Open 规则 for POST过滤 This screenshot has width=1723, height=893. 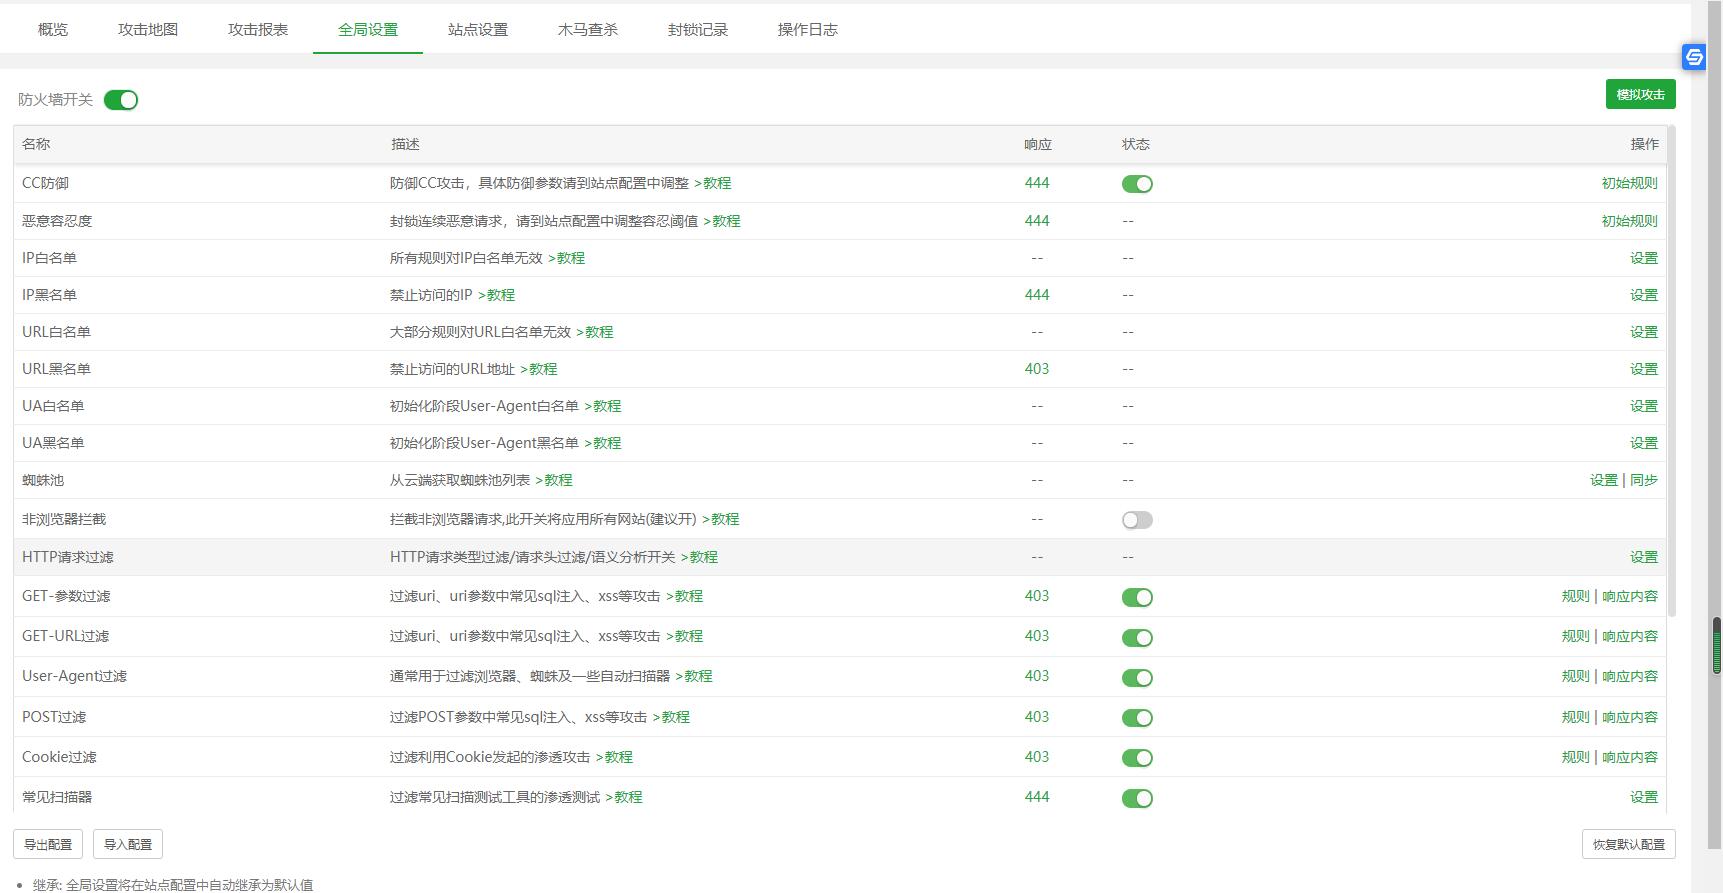coord(1575,717)
